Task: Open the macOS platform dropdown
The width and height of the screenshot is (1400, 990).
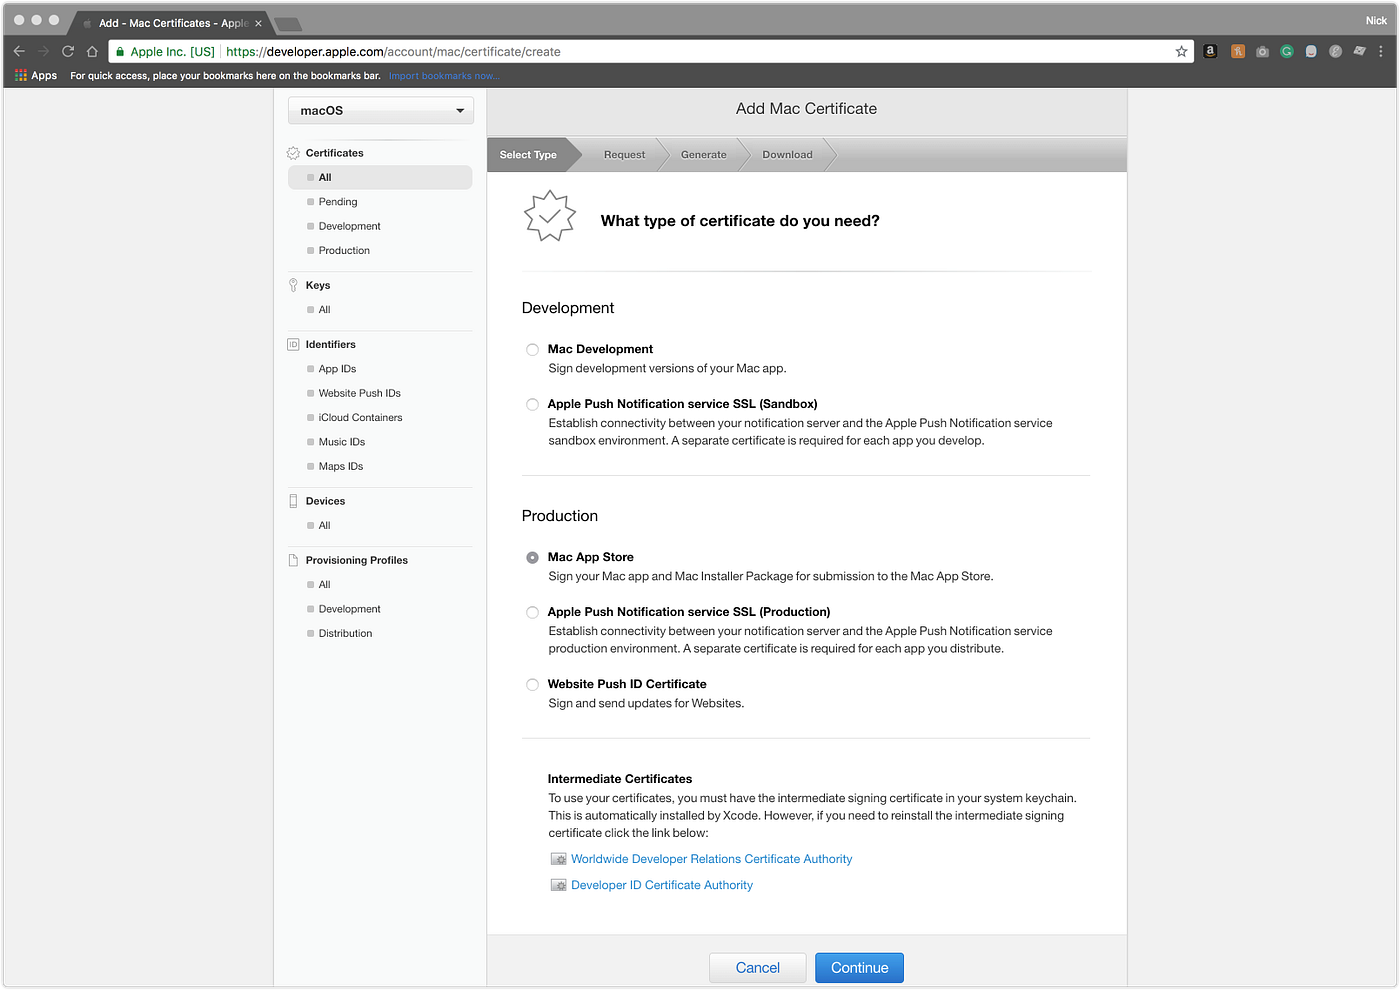Action: pyautogui.click(x=380, y=110)
